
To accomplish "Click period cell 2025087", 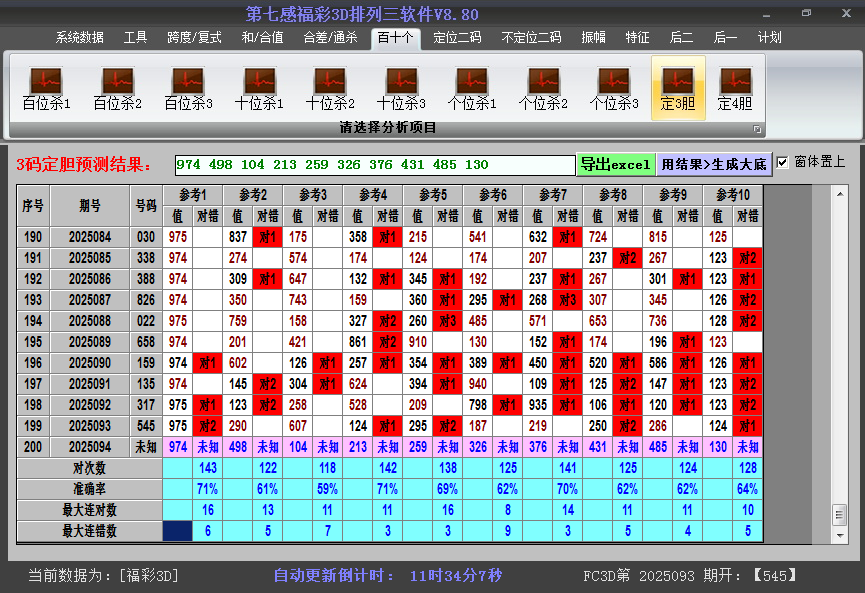I will click(90, 300).
